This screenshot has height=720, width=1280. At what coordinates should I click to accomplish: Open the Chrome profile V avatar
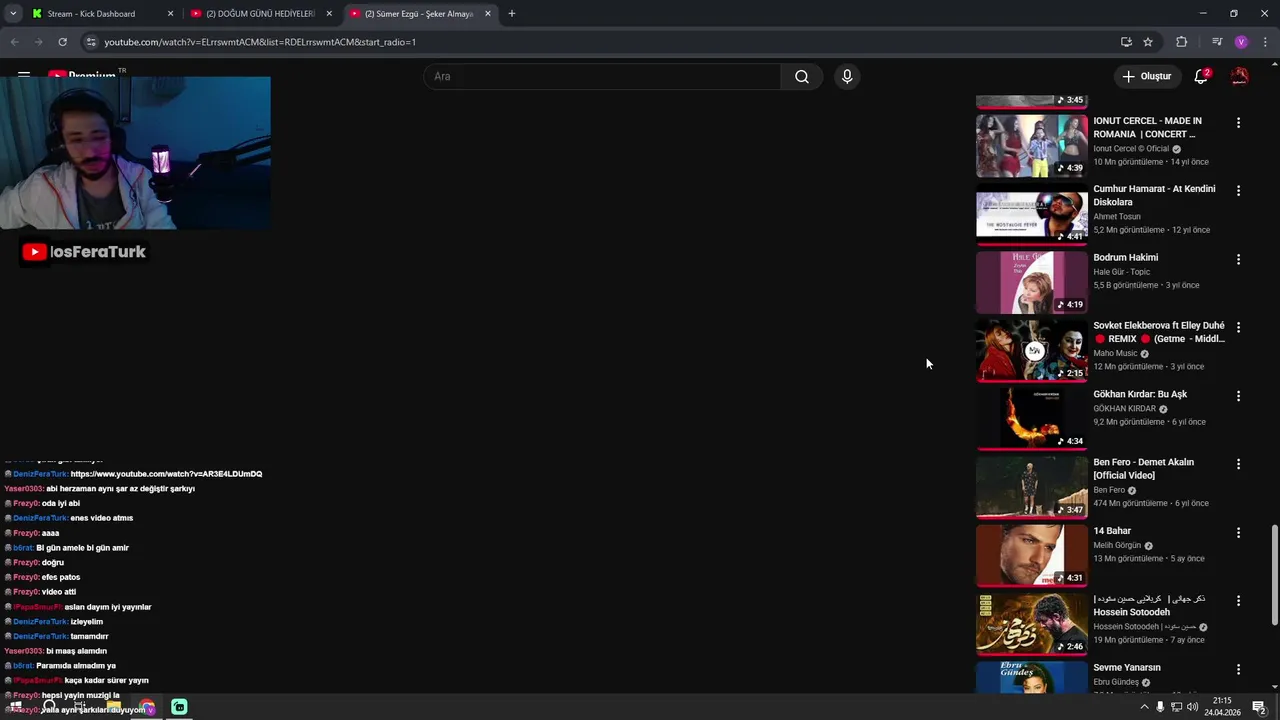[x=1241, y=42]
